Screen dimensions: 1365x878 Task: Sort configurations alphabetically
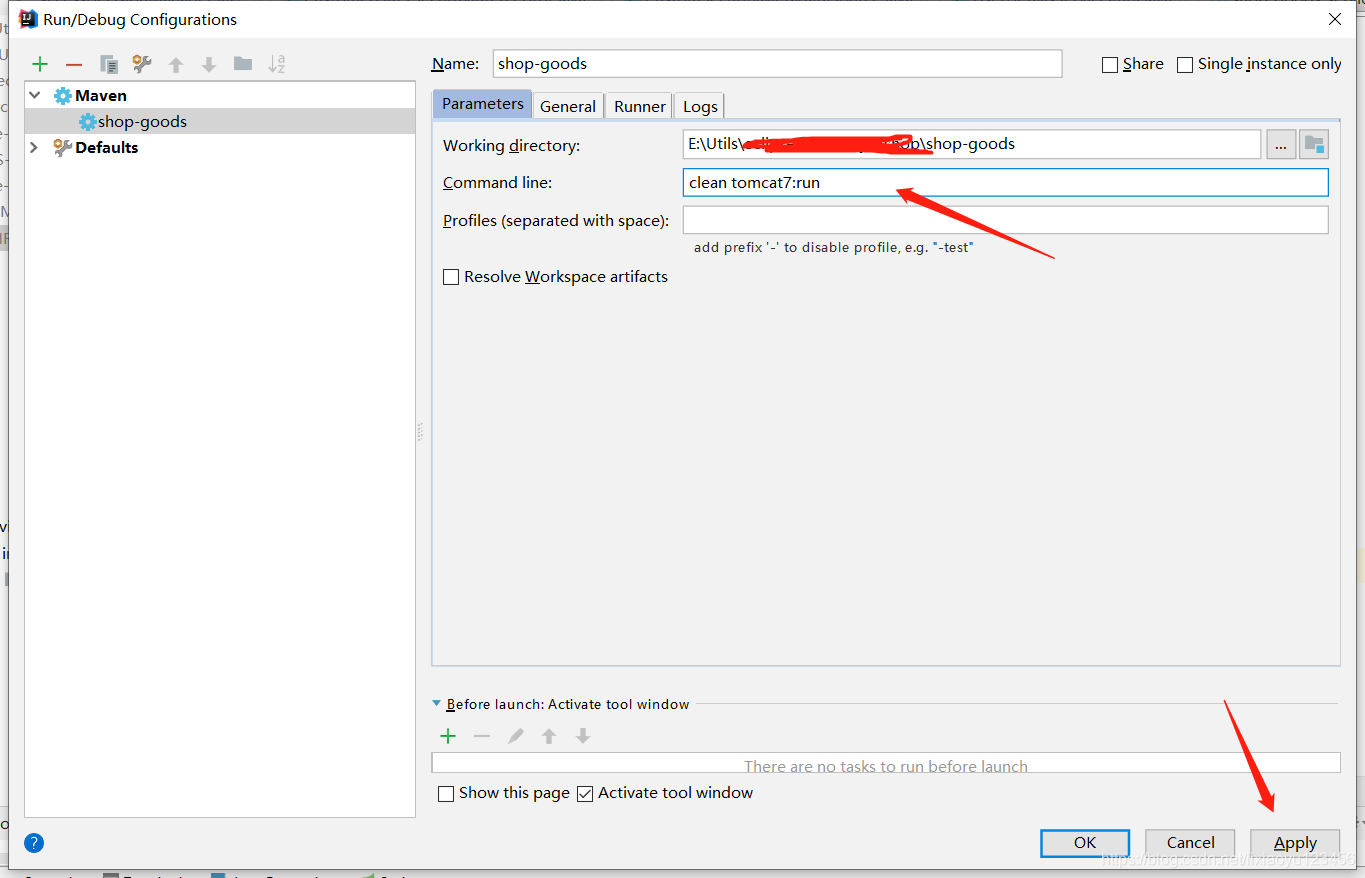tap(277, 64)
